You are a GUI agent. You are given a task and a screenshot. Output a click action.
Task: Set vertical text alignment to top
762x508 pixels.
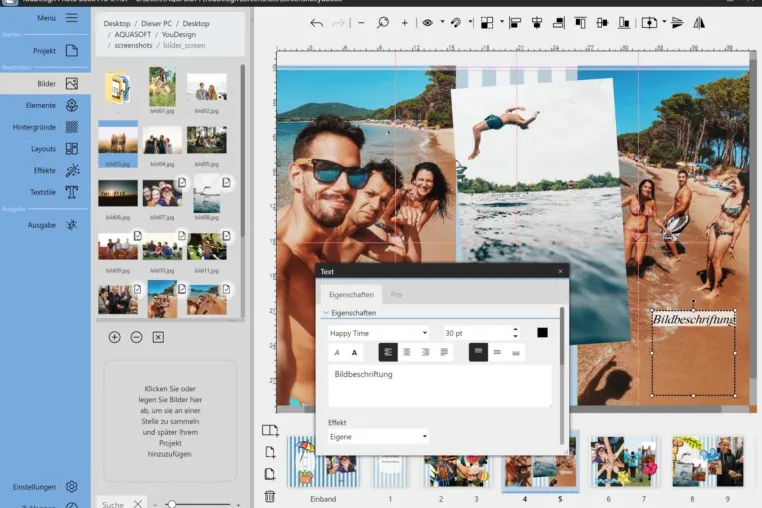click(478, 352)
